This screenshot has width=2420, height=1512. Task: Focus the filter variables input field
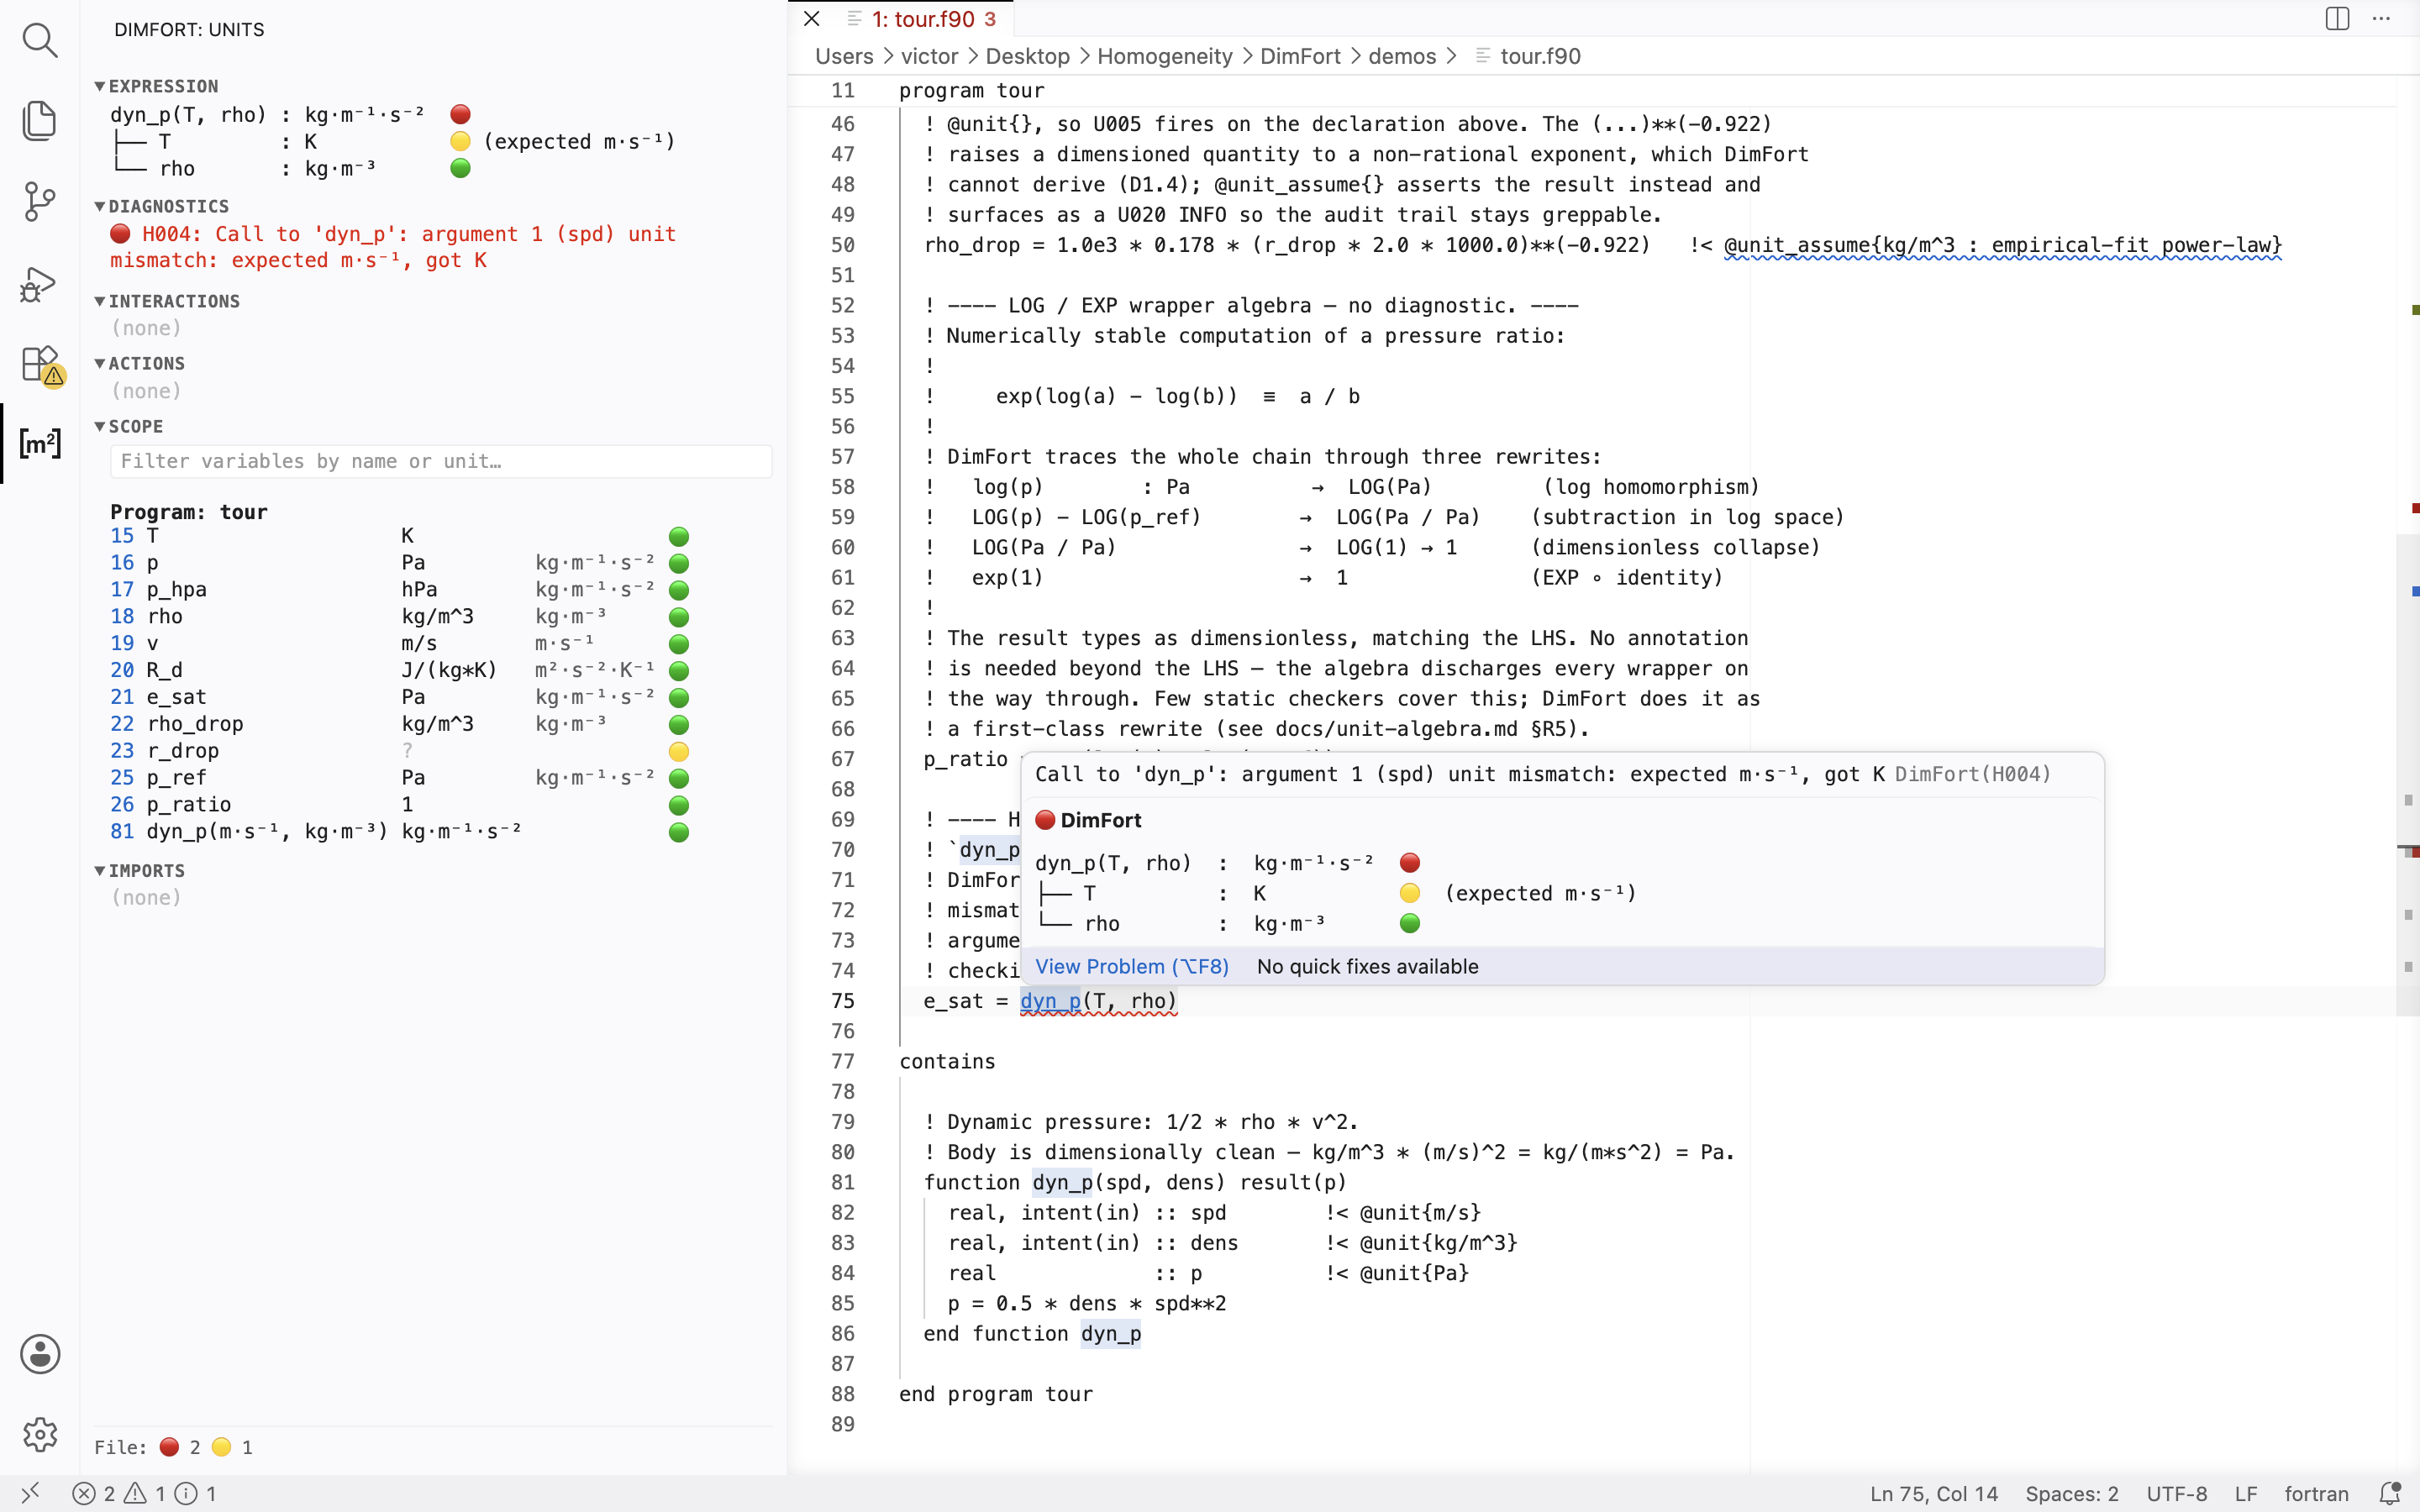[x=441, y=461]
